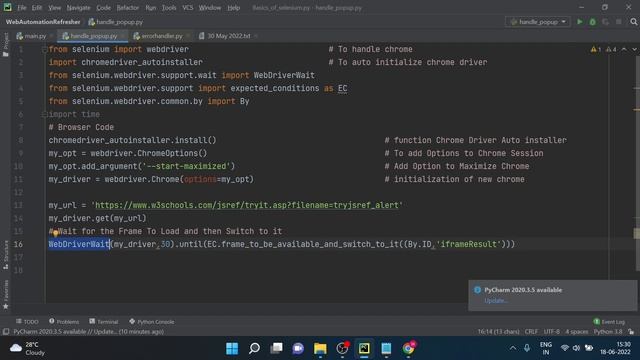Screen dimensions: 640x360
Task: Click the yellow warning count indicator
Action: (596, 49)
